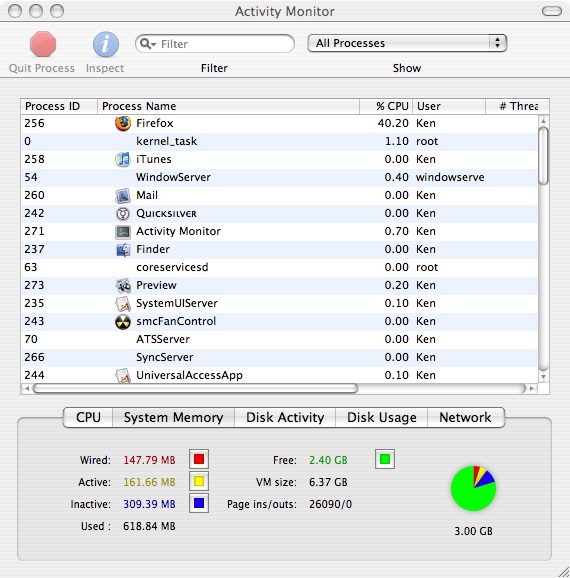Viewport: 570px width, 578px height.
Task: Click the Mail process icon
Action: coord(123,195)
